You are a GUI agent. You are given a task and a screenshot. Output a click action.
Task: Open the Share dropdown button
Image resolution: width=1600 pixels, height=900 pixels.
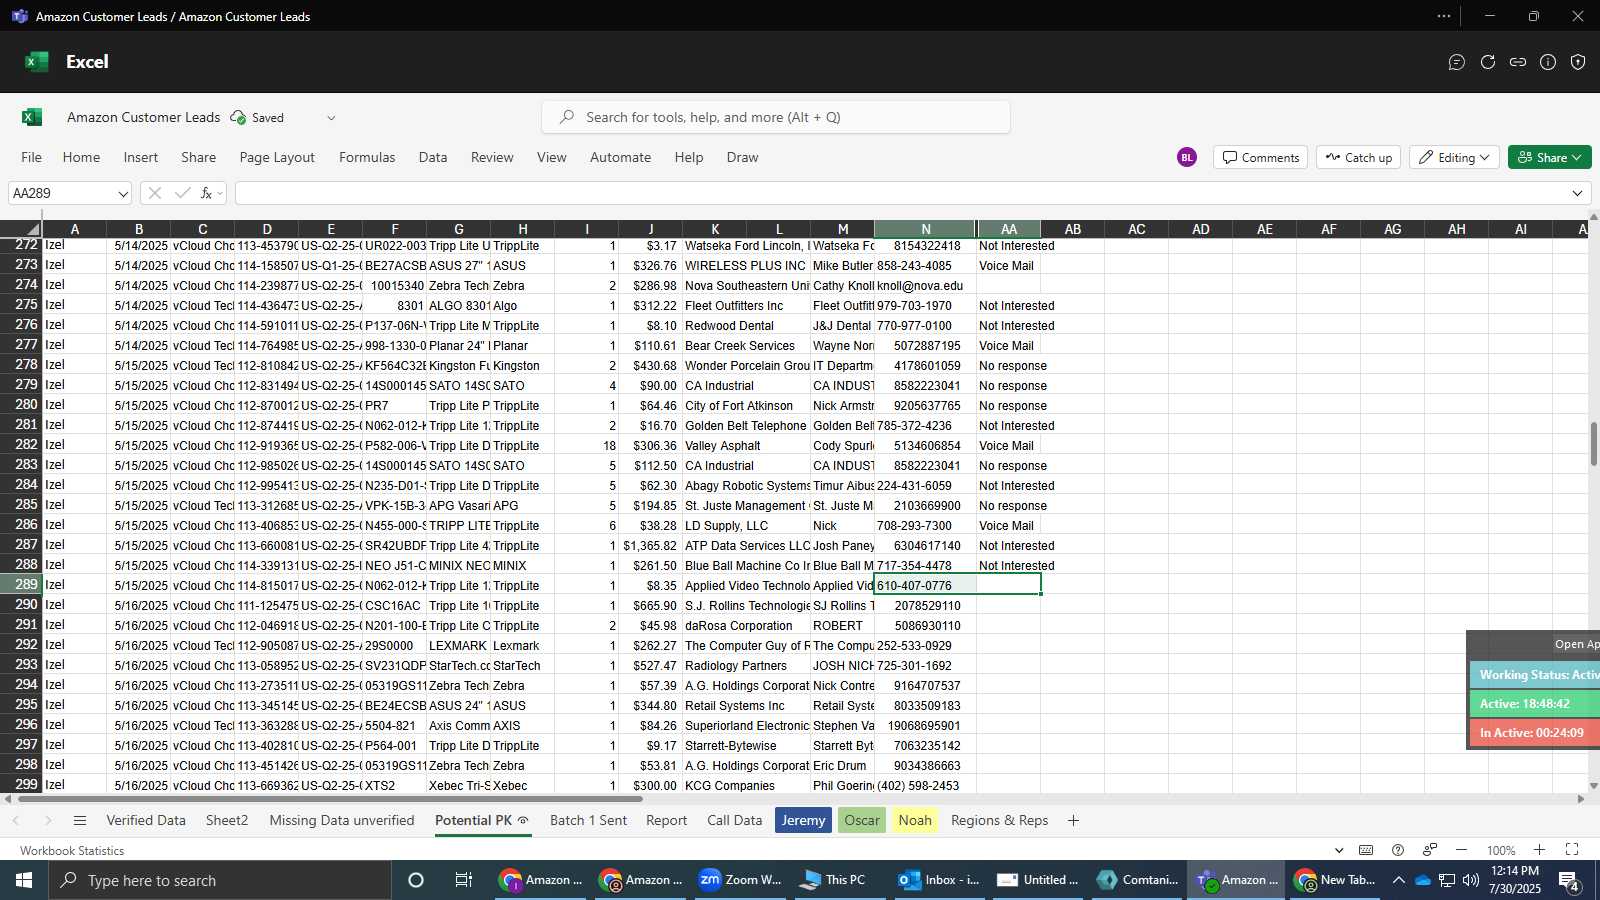[x=1549, y=157]
